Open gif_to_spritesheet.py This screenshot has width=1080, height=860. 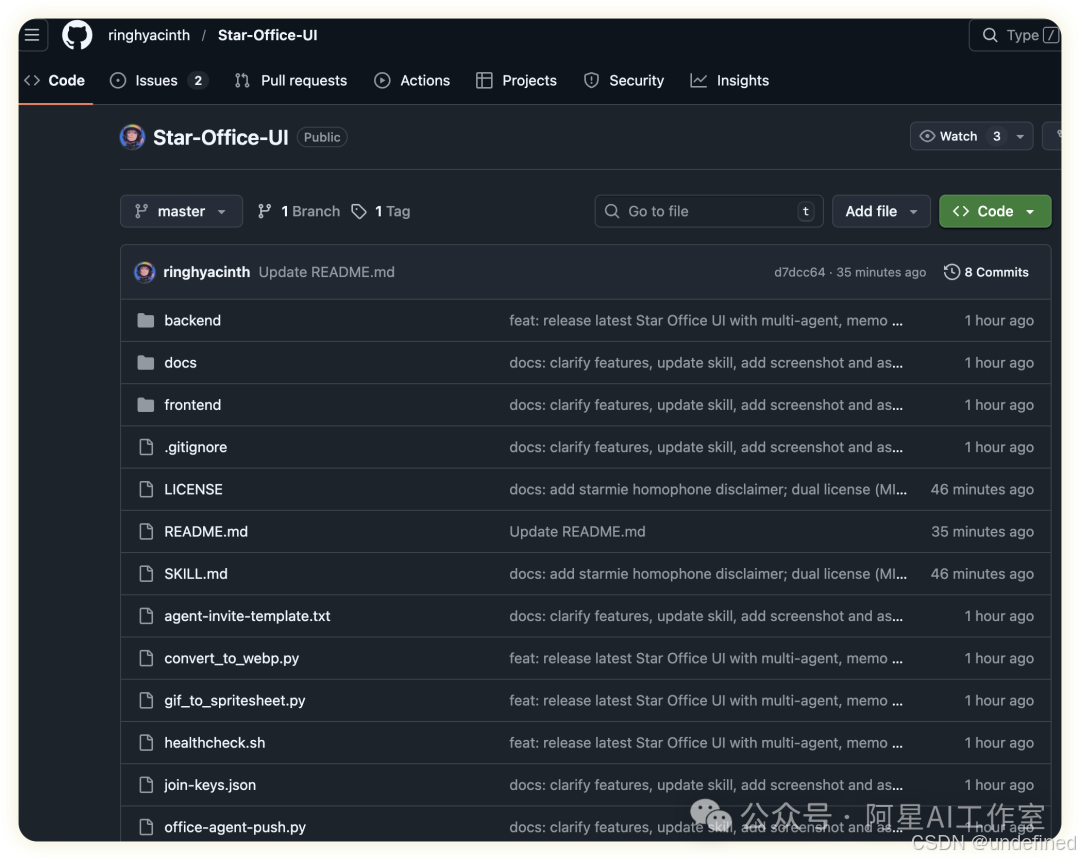(235, 701)
